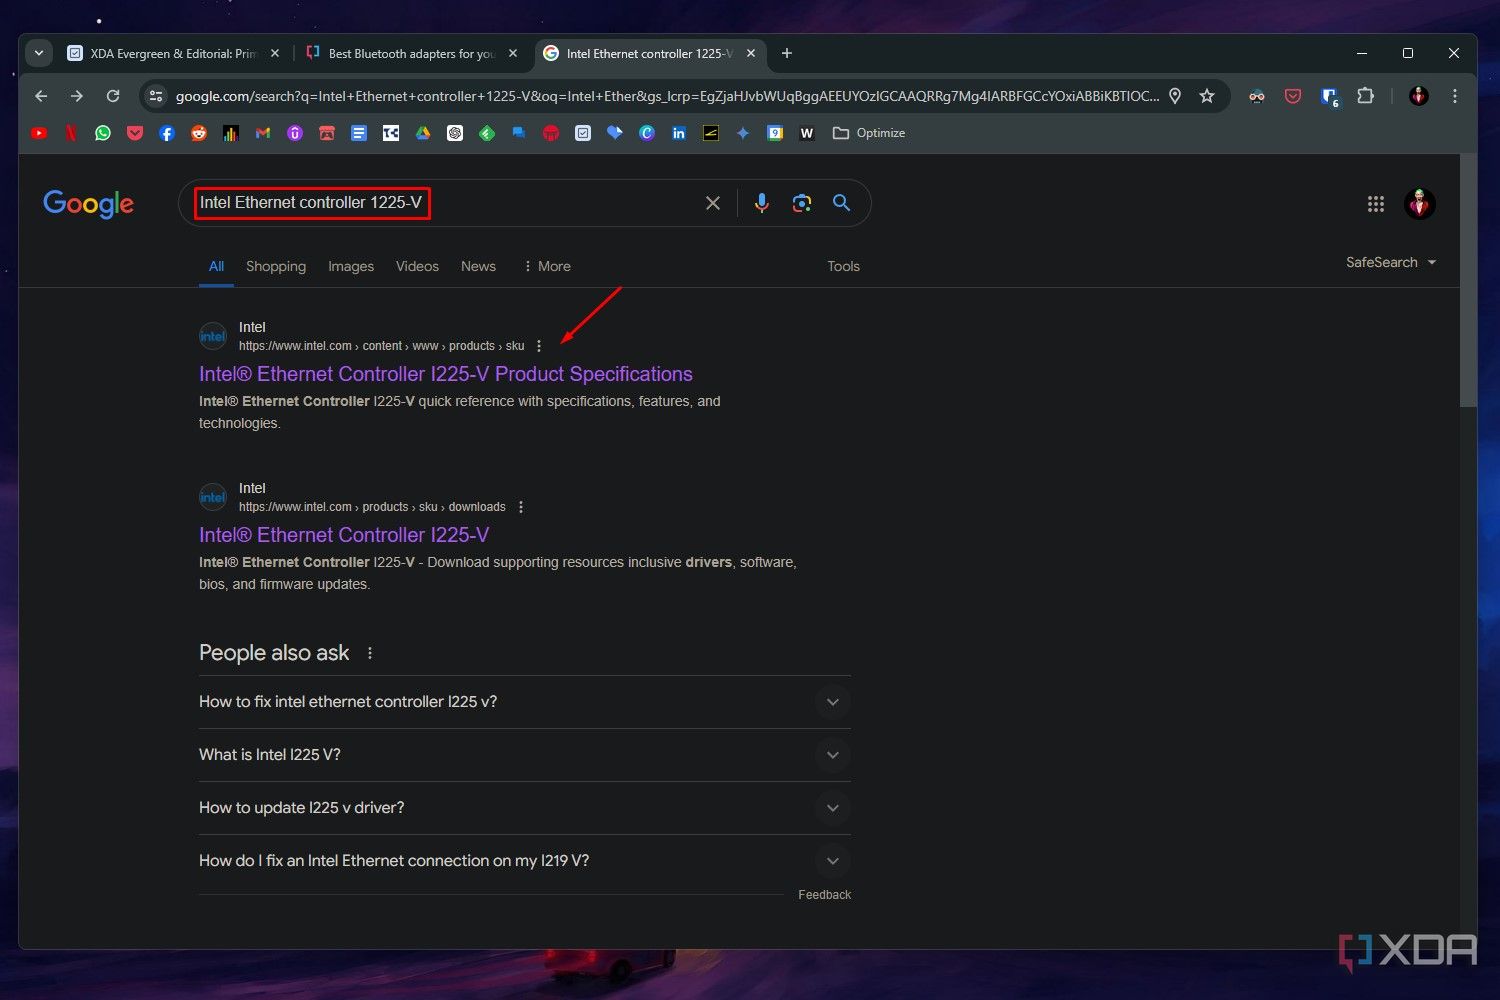
Task: Open the Google Calendar bookmark
Action: click(775, 133)
